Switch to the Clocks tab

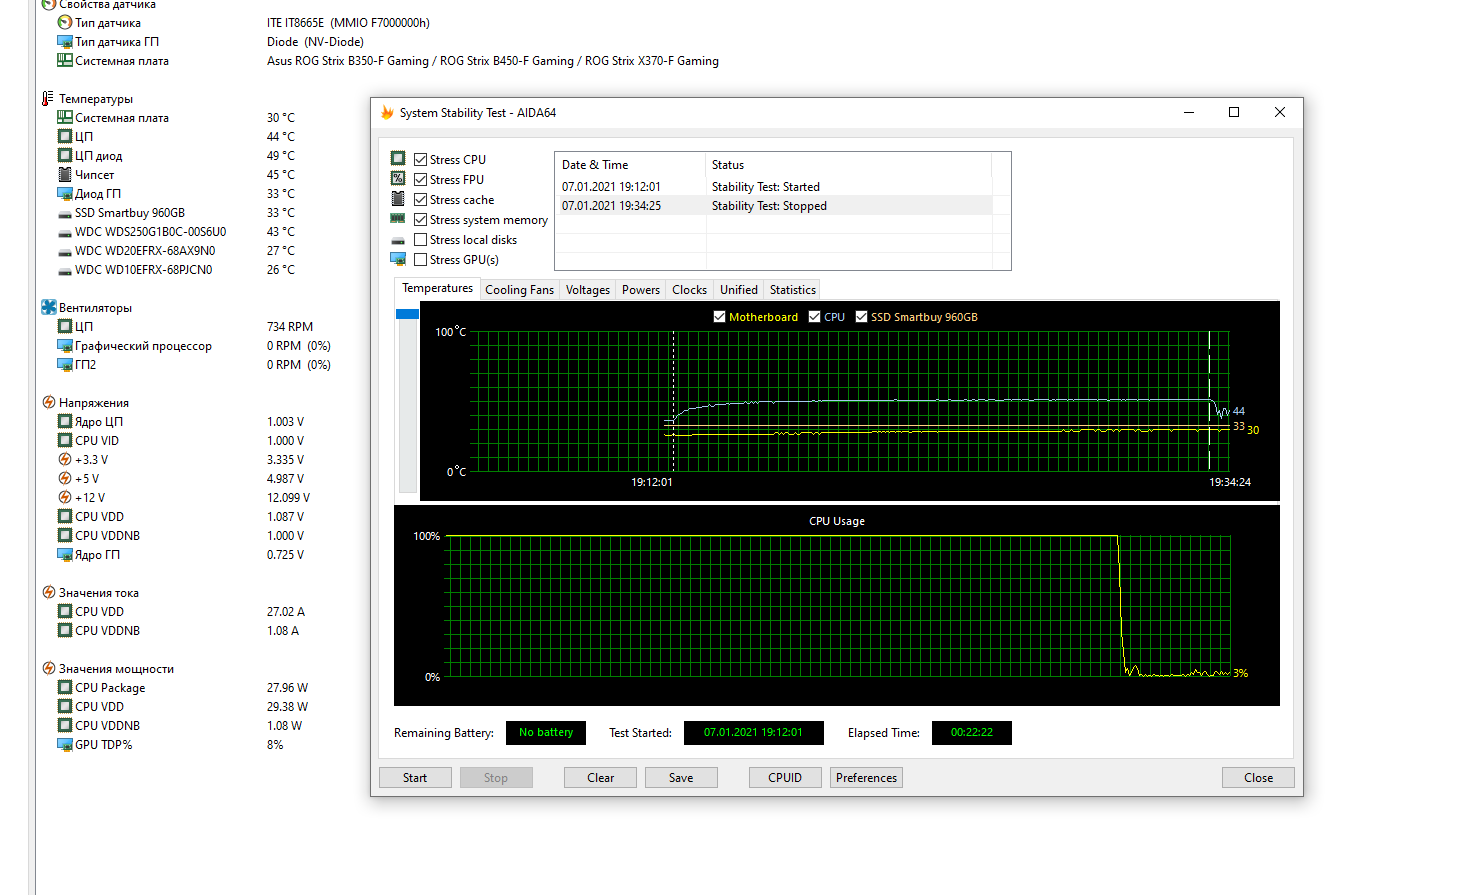click(x=690, y=290)
